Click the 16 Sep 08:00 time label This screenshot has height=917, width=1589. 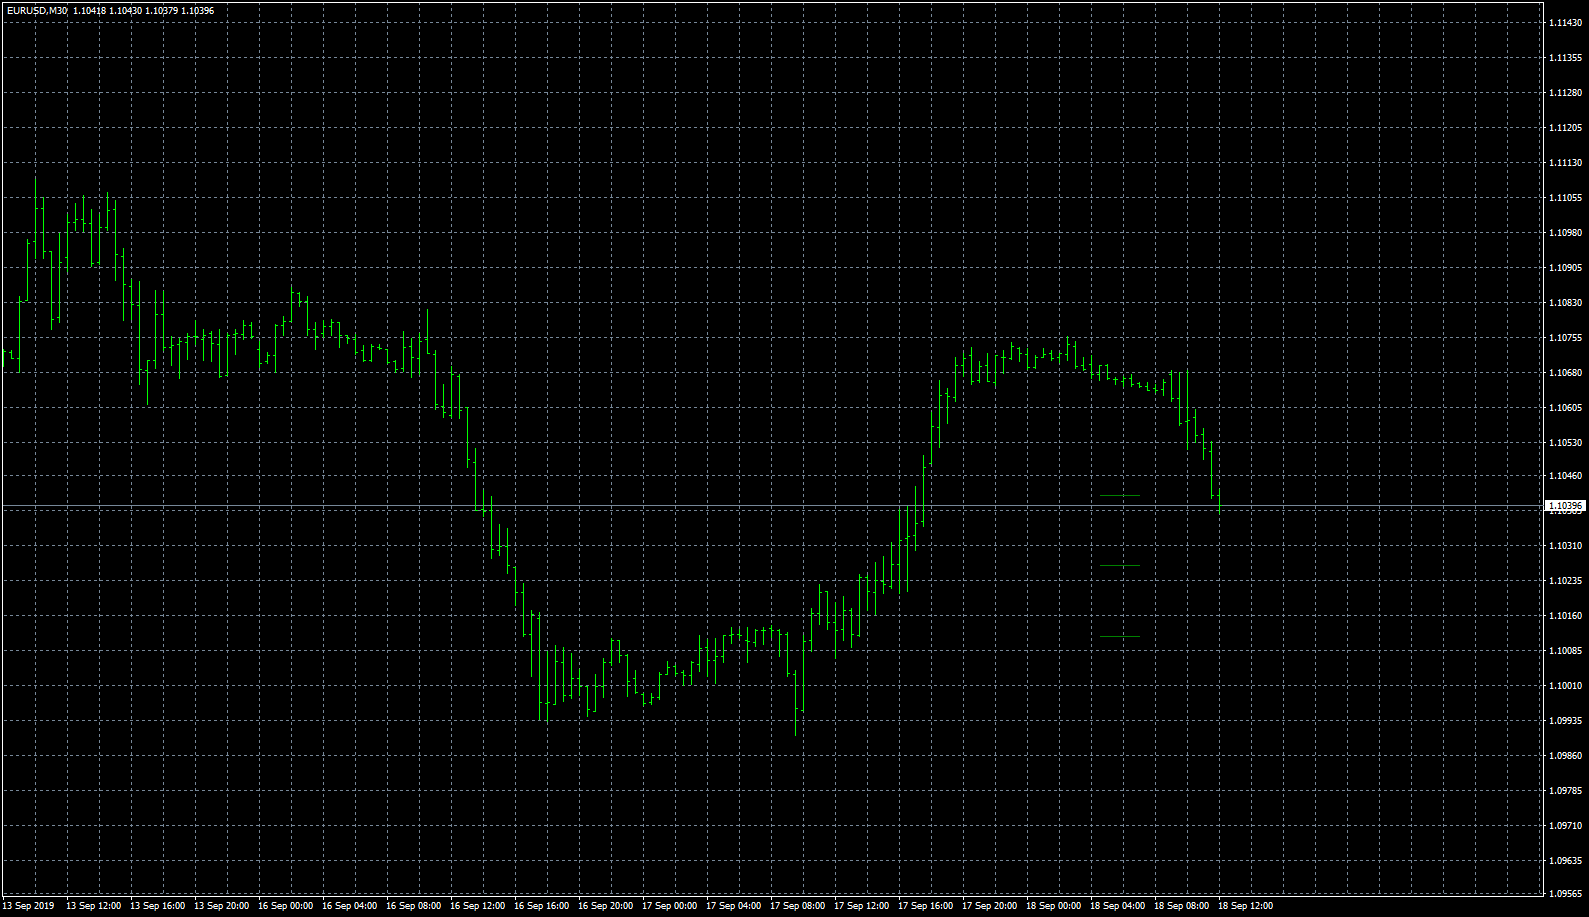point(414,906)
